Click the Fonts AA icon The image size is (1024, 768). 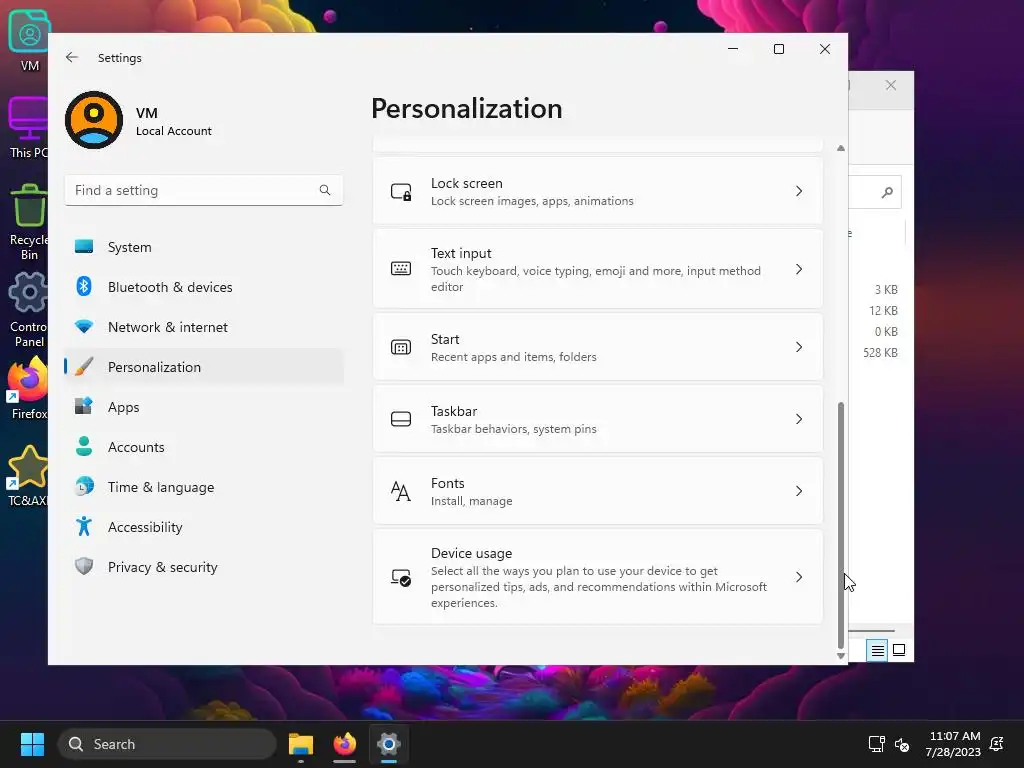tap(401, 491)
